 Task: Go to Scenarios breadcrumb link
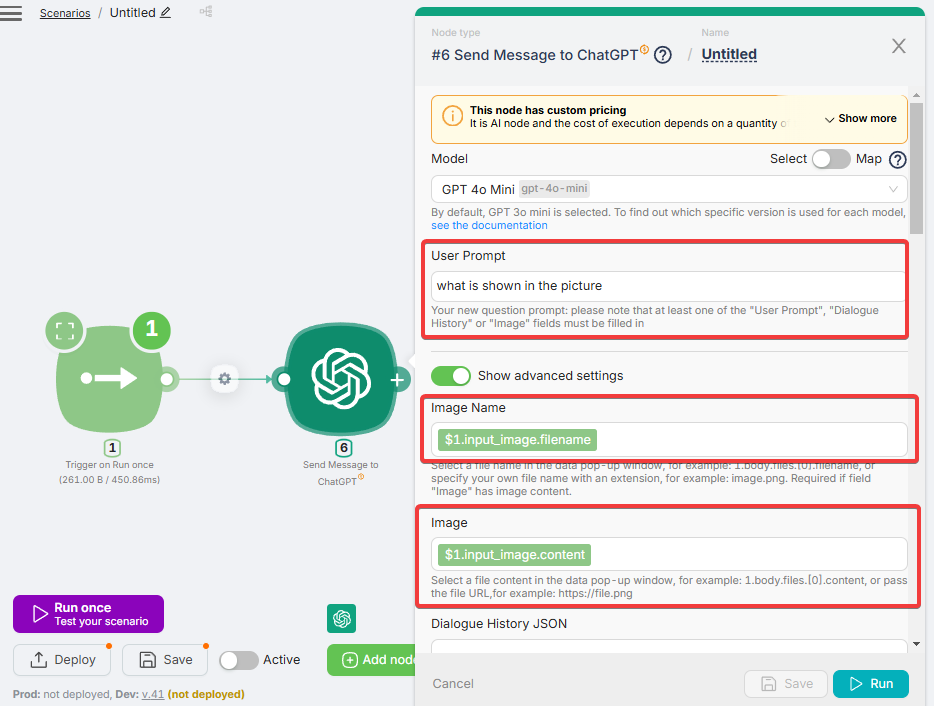pos(65,13)
